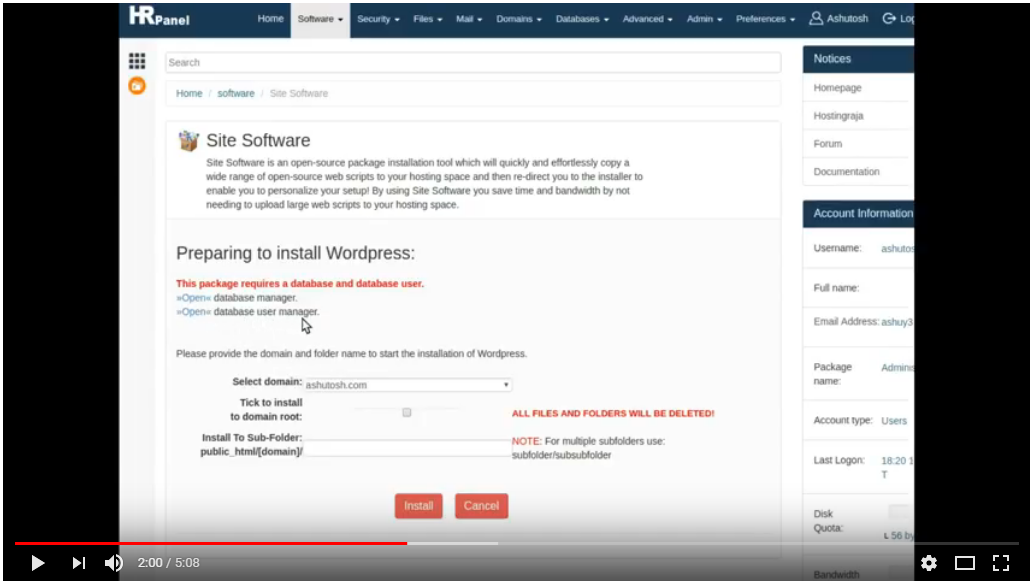This screenshot has height=584, width=1031.
Task: Click the Install button
Action: (418, 506)
